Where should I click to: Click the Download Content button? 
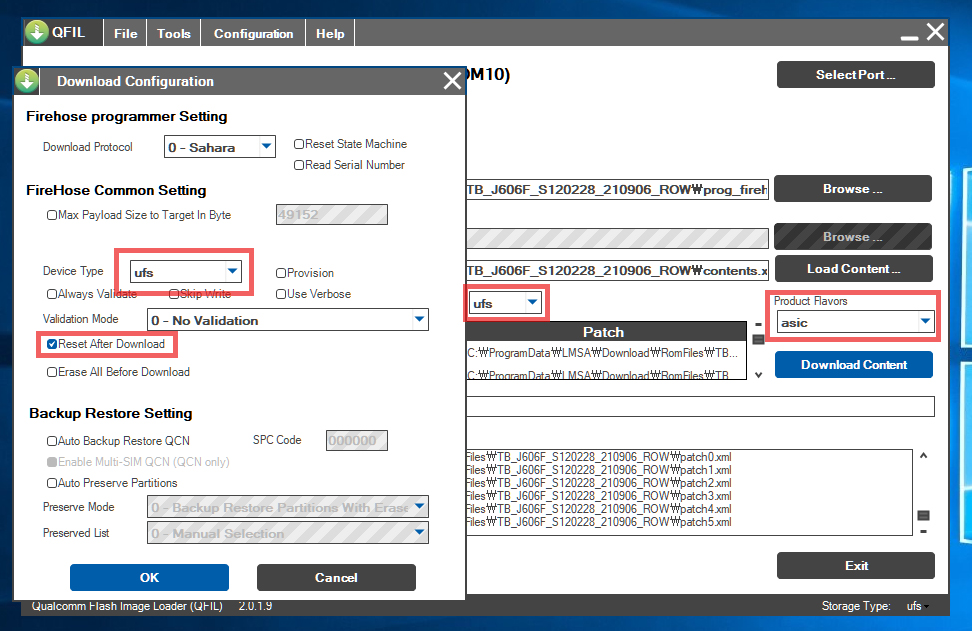pyautogui.click(x=854, y=364)
